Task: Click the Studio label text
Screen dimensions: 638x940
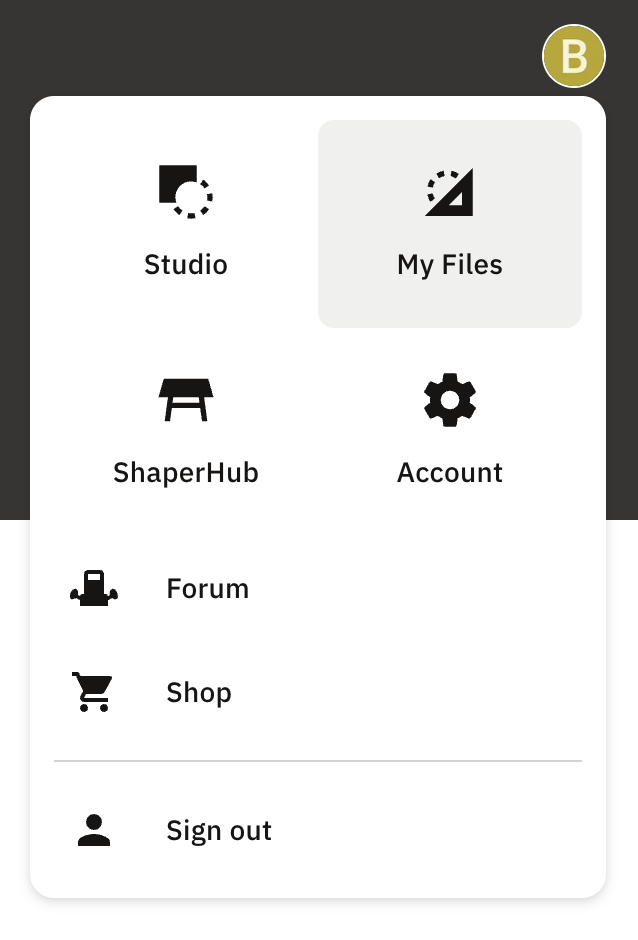Action: (185, 264)
